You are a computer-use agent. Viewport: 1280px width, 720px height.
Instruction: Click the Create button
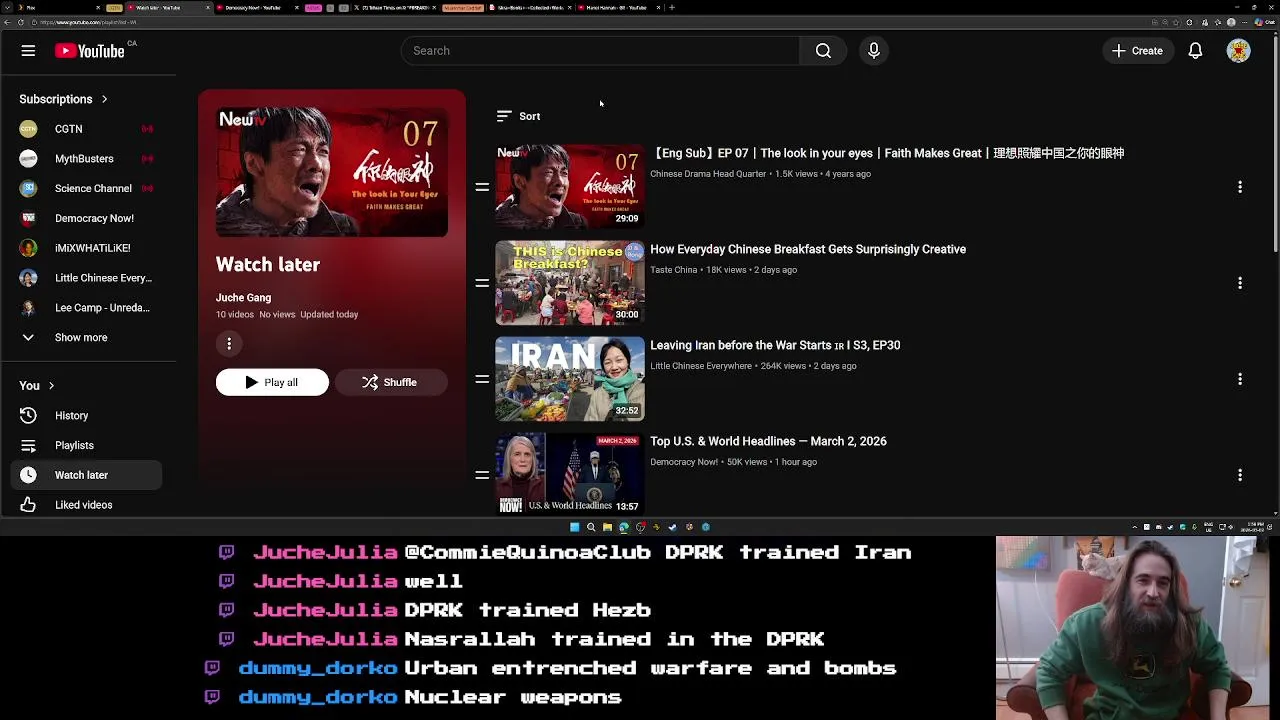(1137, 51)
